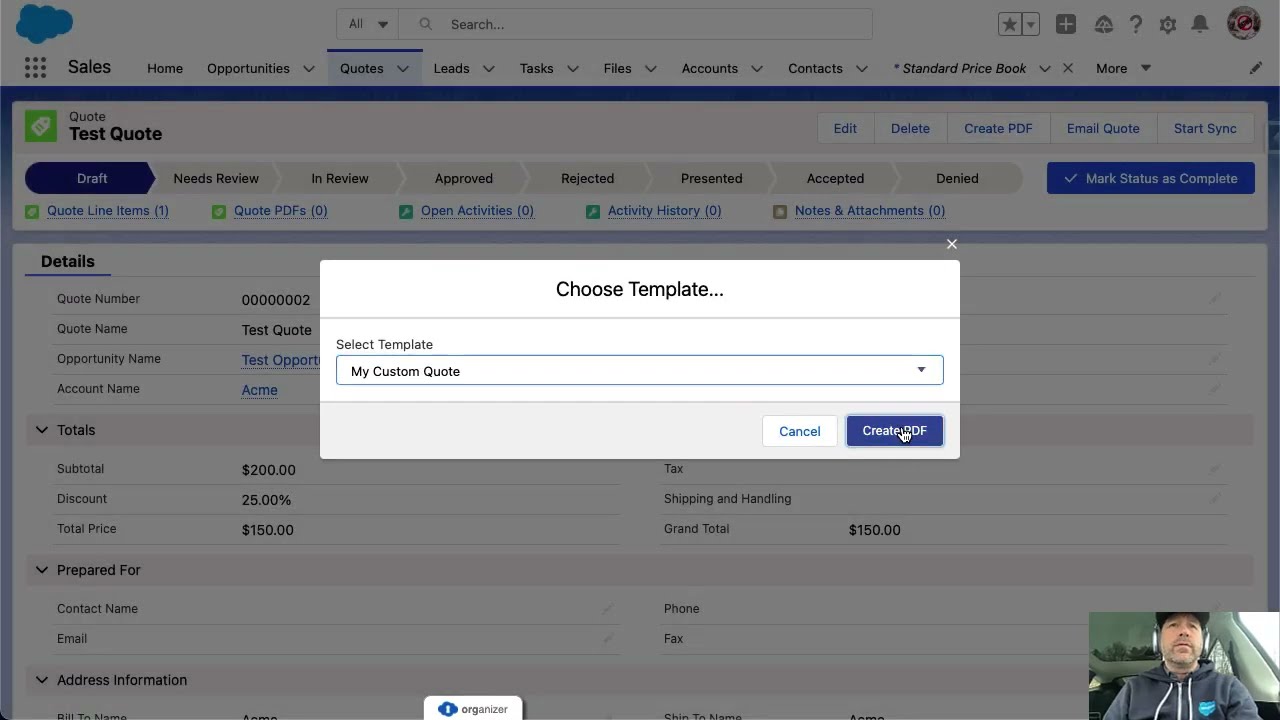Click the Delete quote button
This screenshot has width=1280, height=720.
tap(910, 128)
